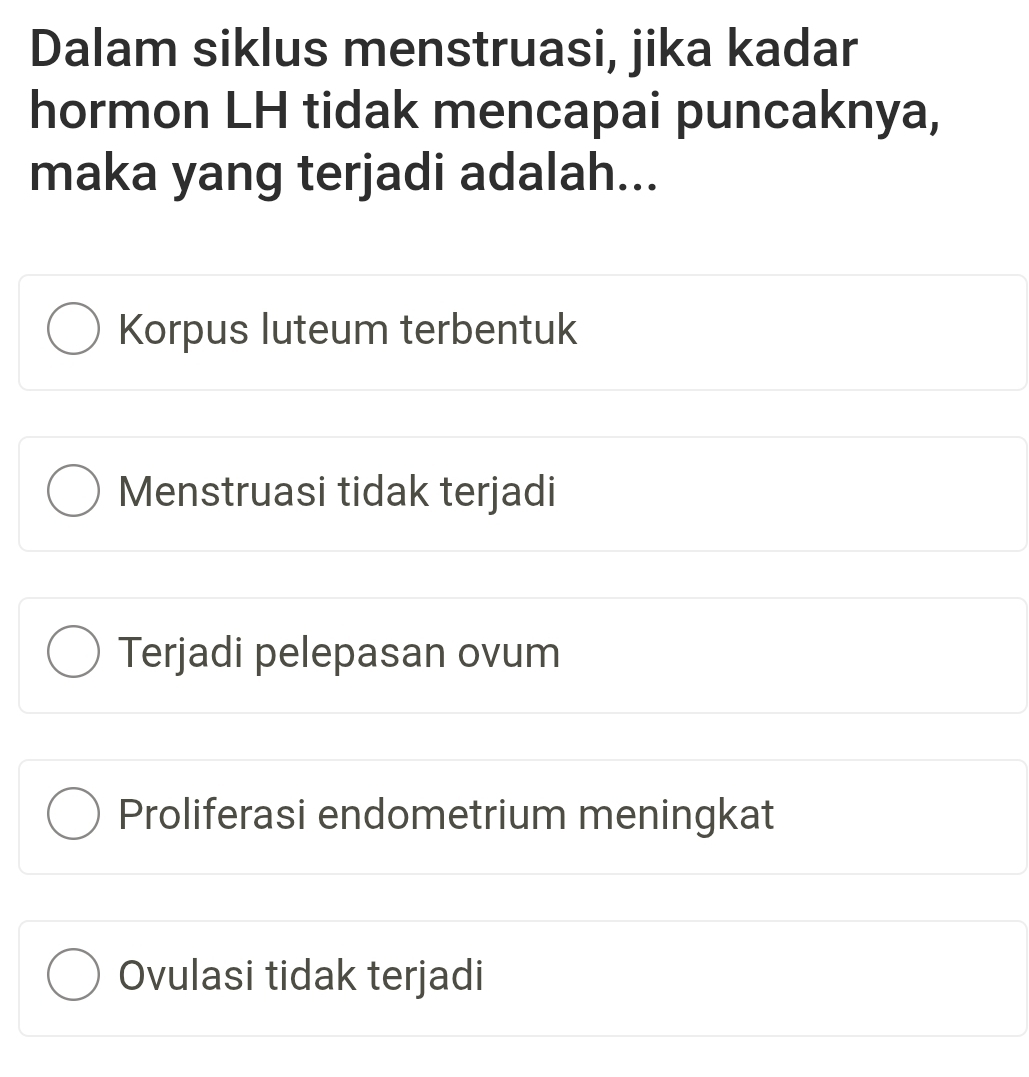Select the radio button for Korpus luteum terbentuk
The height and width of the screenshot is (1077, 1029).
tap(73, 332)
